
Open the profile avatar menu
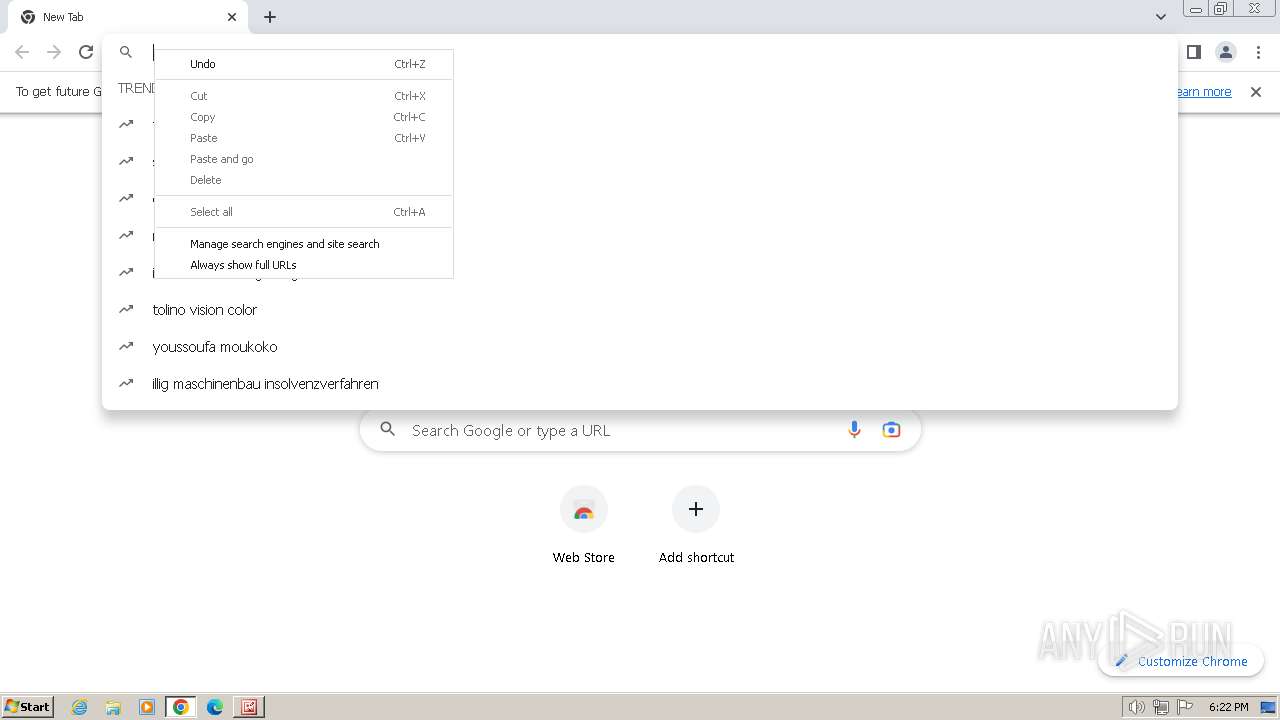click(1226, 52)
